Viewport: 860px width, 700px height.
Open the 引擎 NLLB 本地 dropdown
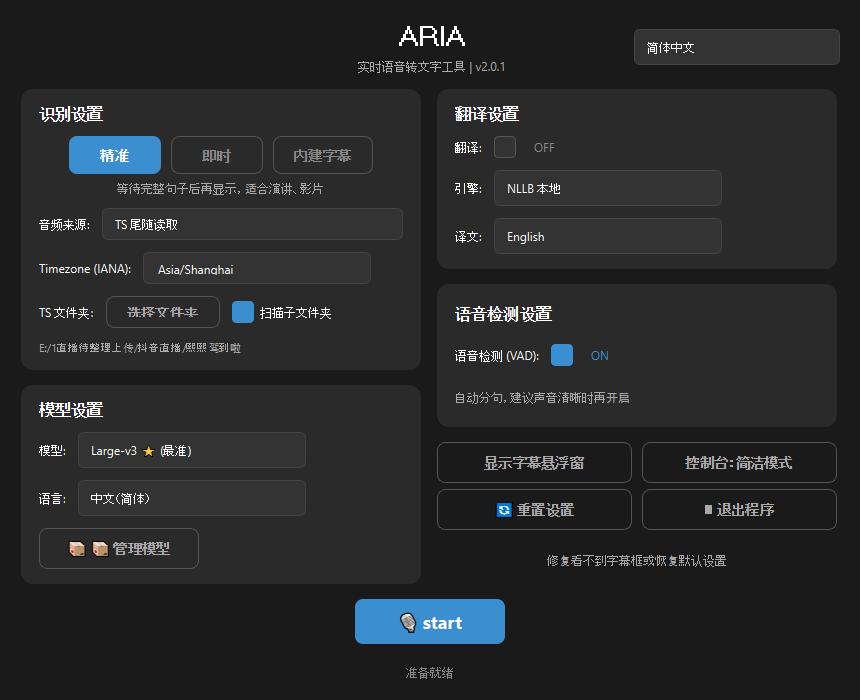click(x=608, y=188)
